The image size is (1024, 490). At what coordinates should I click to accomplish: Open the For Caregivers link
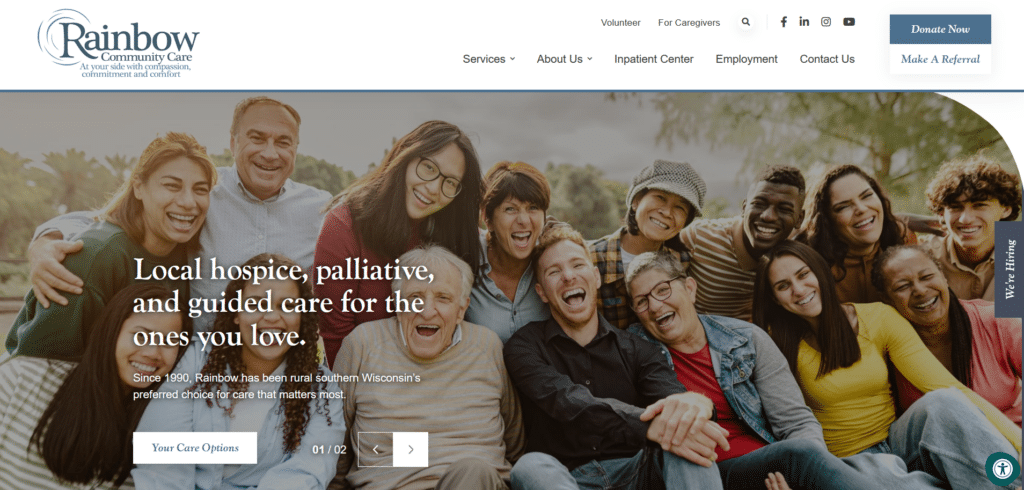[x=689, y=22]
